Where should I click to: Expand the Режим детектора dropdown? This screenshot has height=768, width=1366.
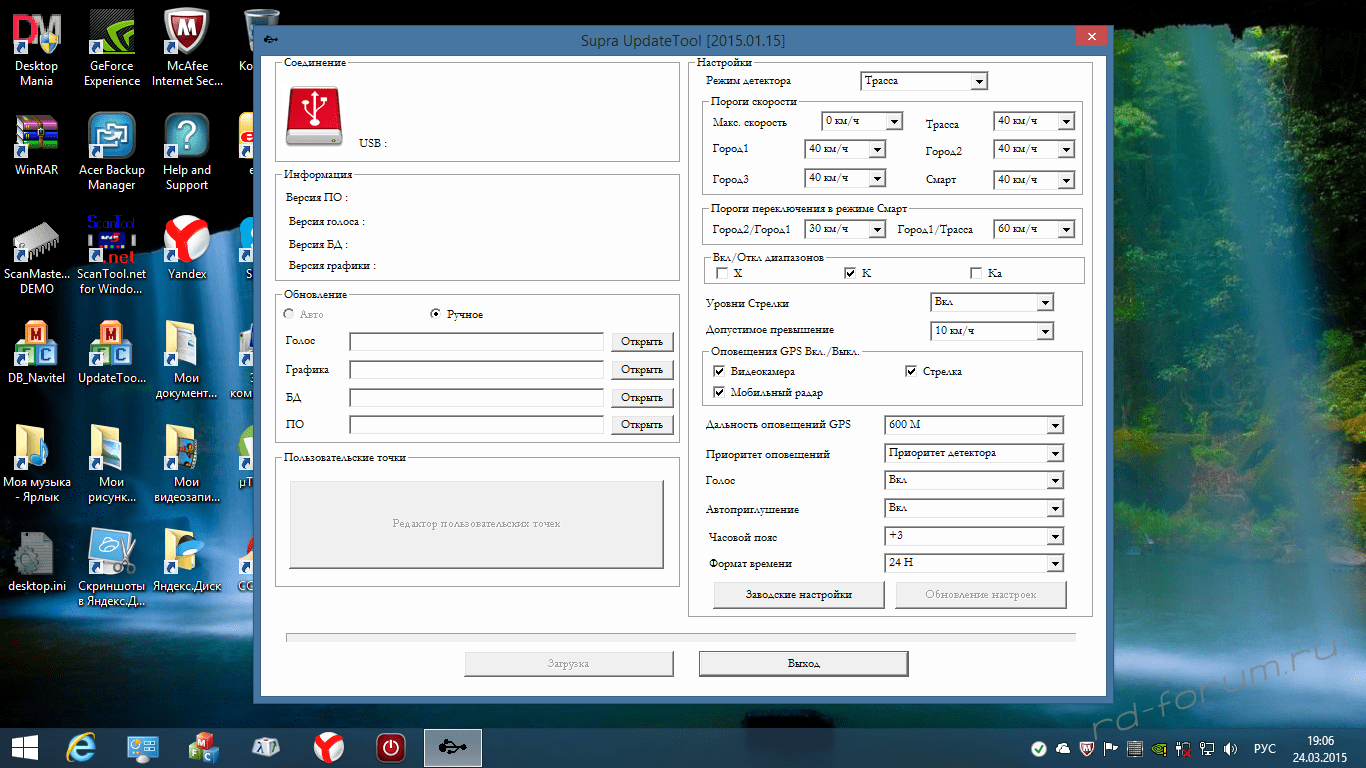click(x=979, y=81)
